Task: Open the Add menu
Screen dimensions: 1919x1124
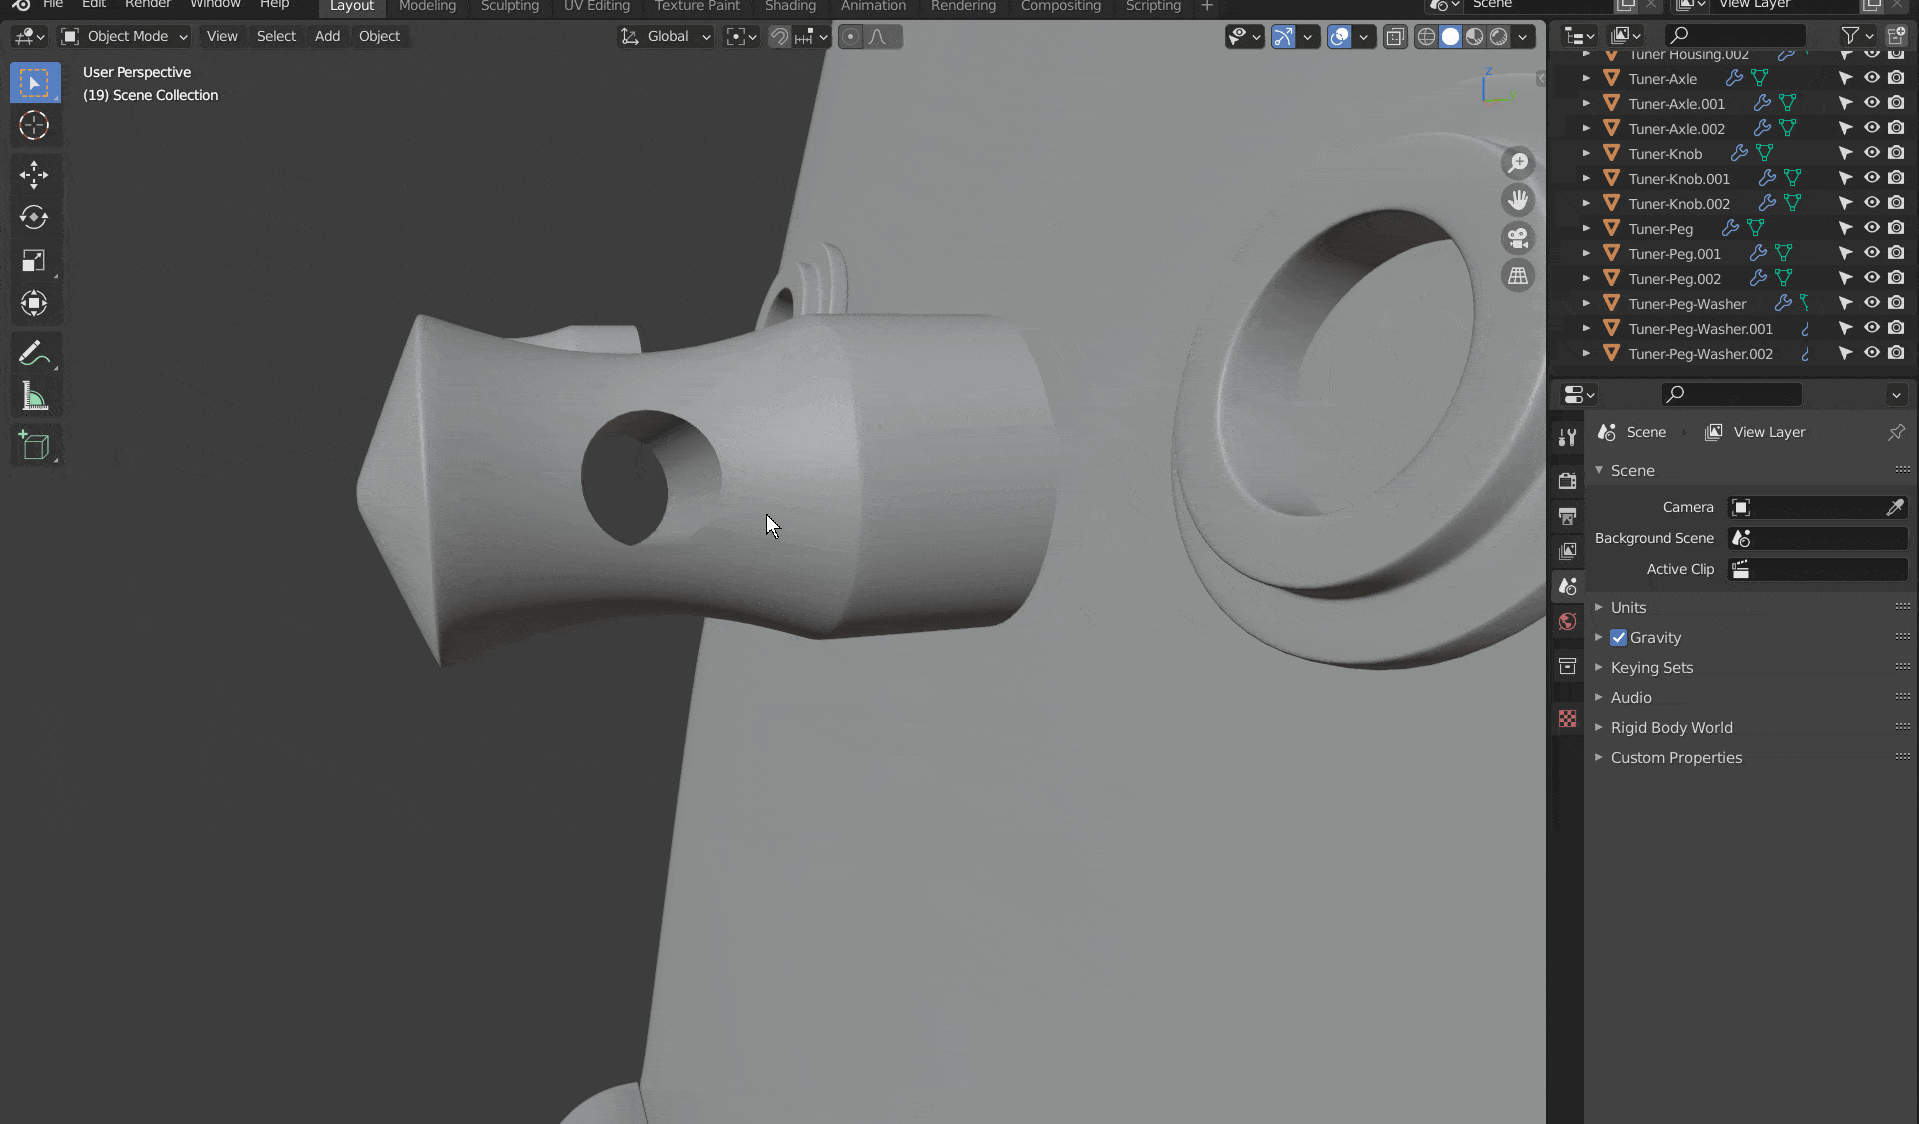Action: 327,36
